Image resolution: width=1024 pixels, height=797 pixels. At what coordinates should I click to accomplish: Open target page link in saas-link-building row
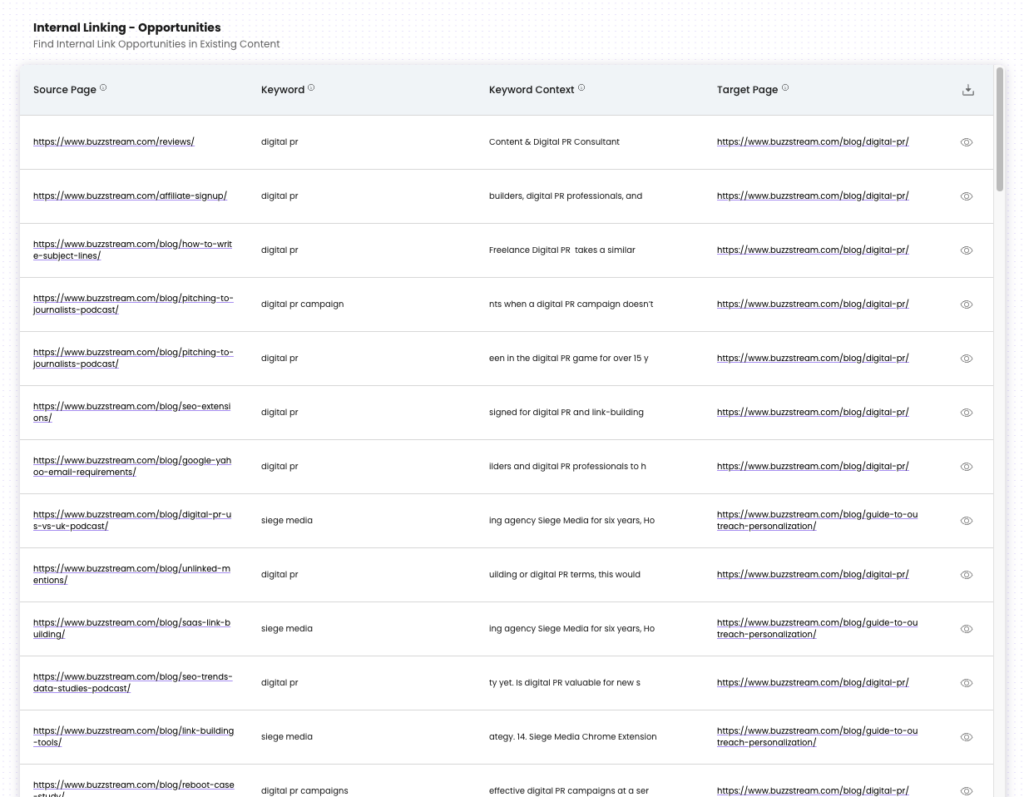tap(816, 628)
